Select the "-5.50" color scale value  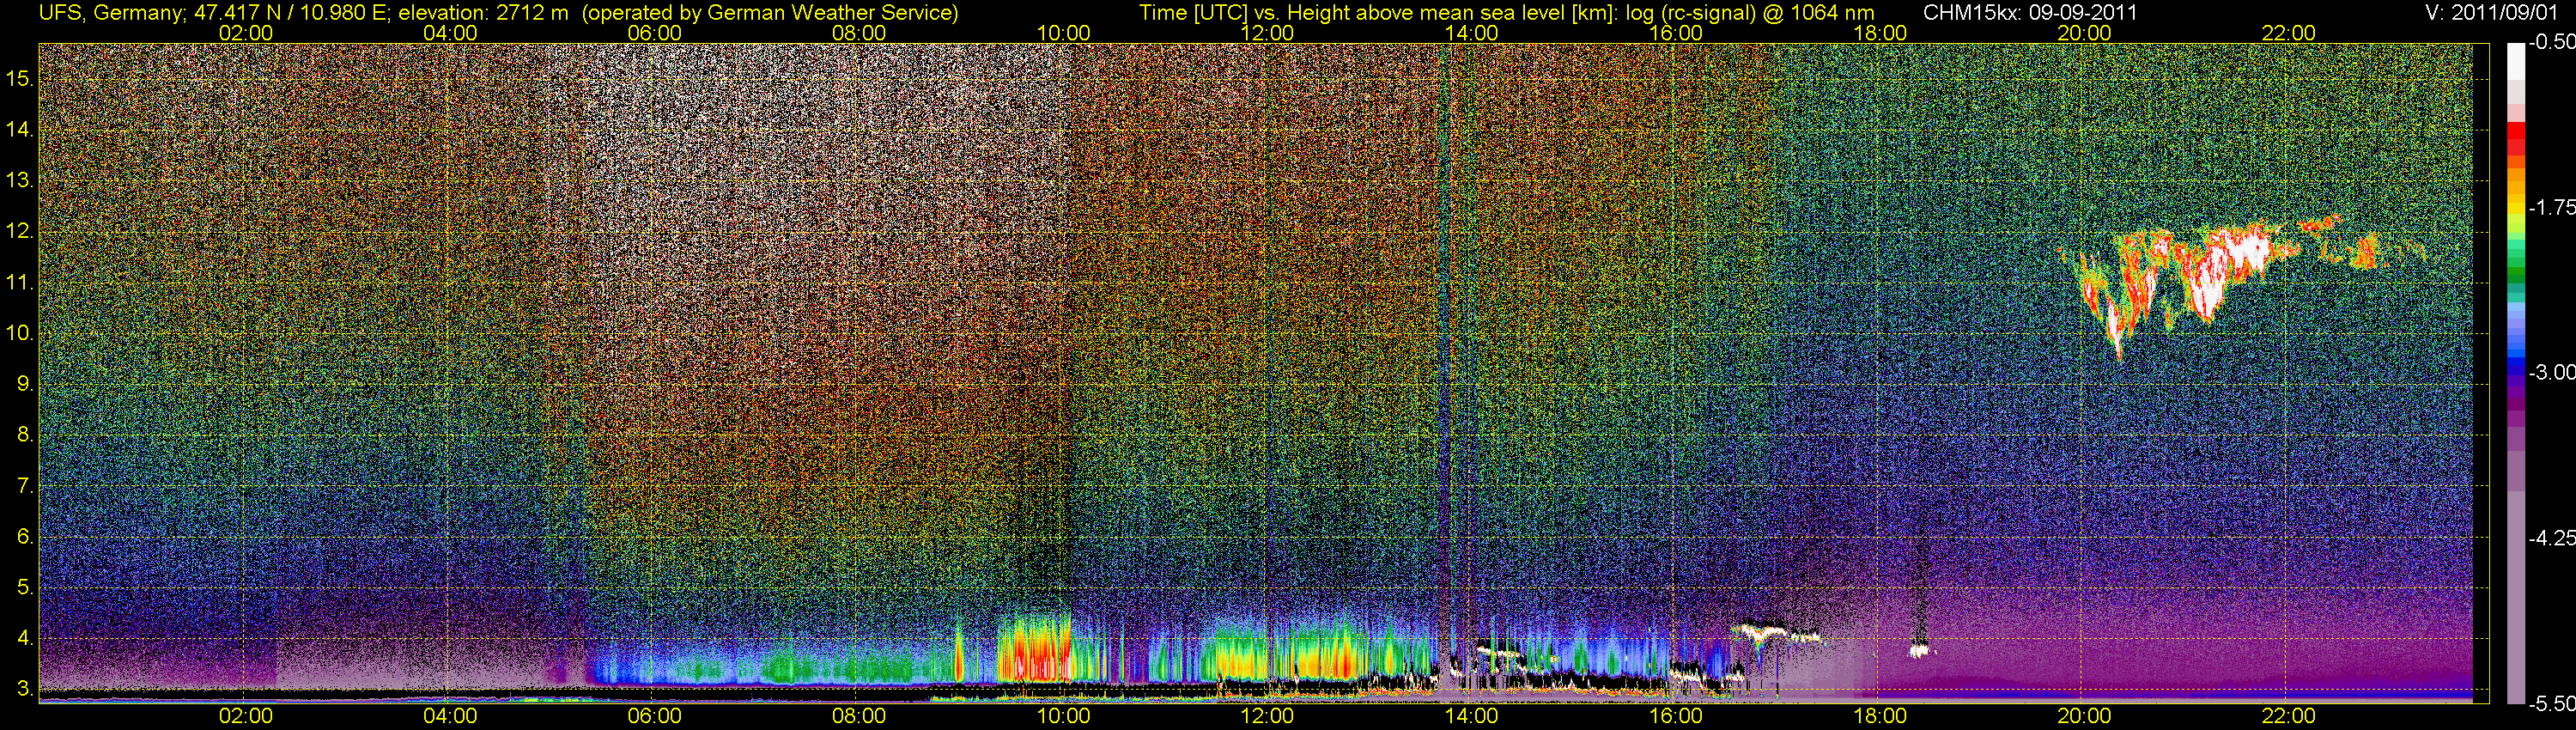pyautogui.click(x=2551, y=704)
